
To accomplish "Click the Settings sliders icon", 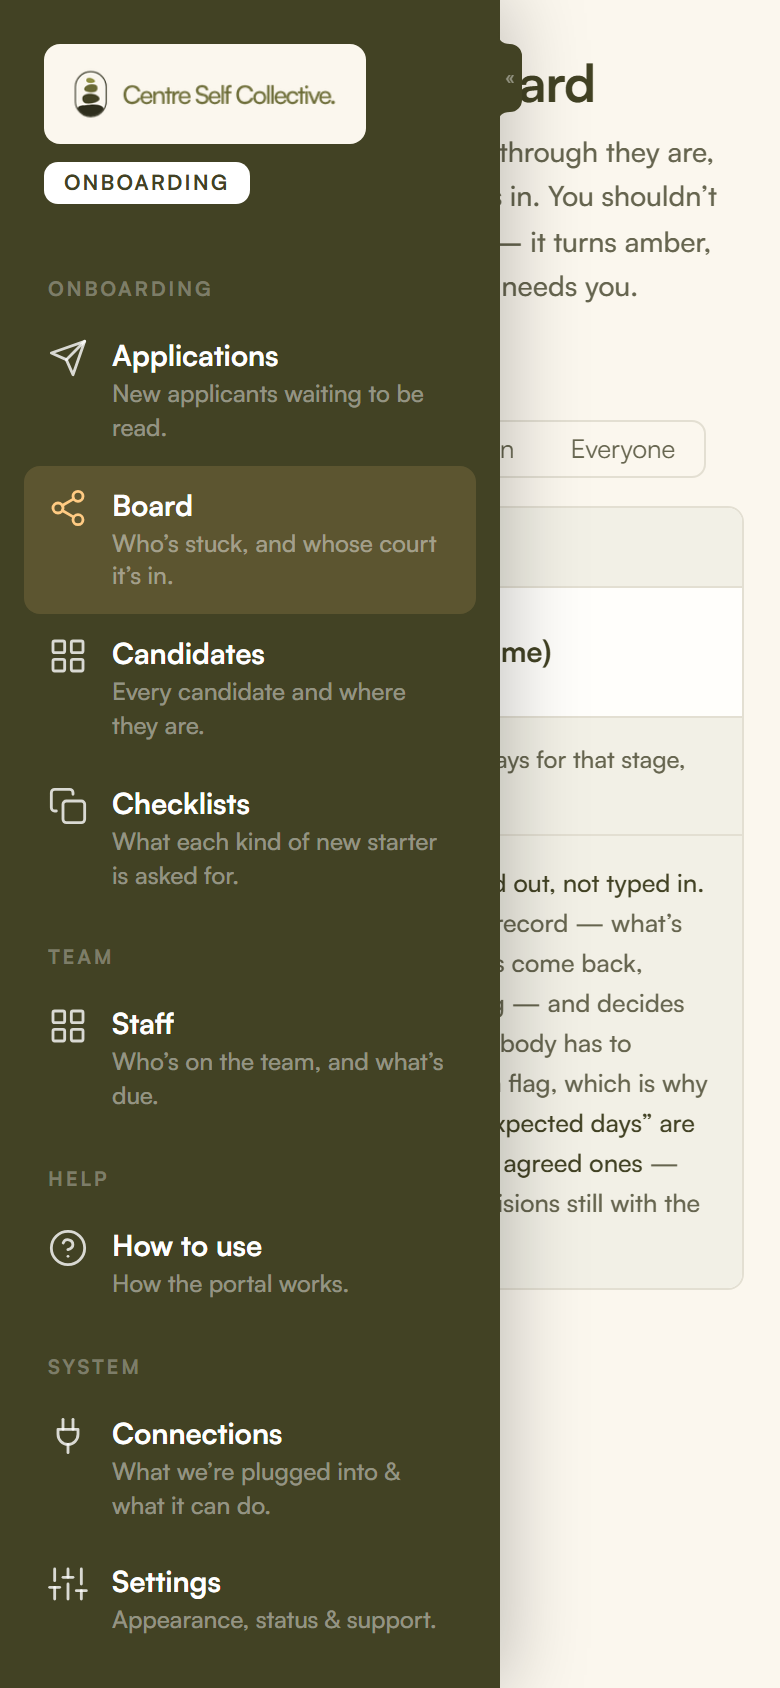I will [x=68, y=1584].
